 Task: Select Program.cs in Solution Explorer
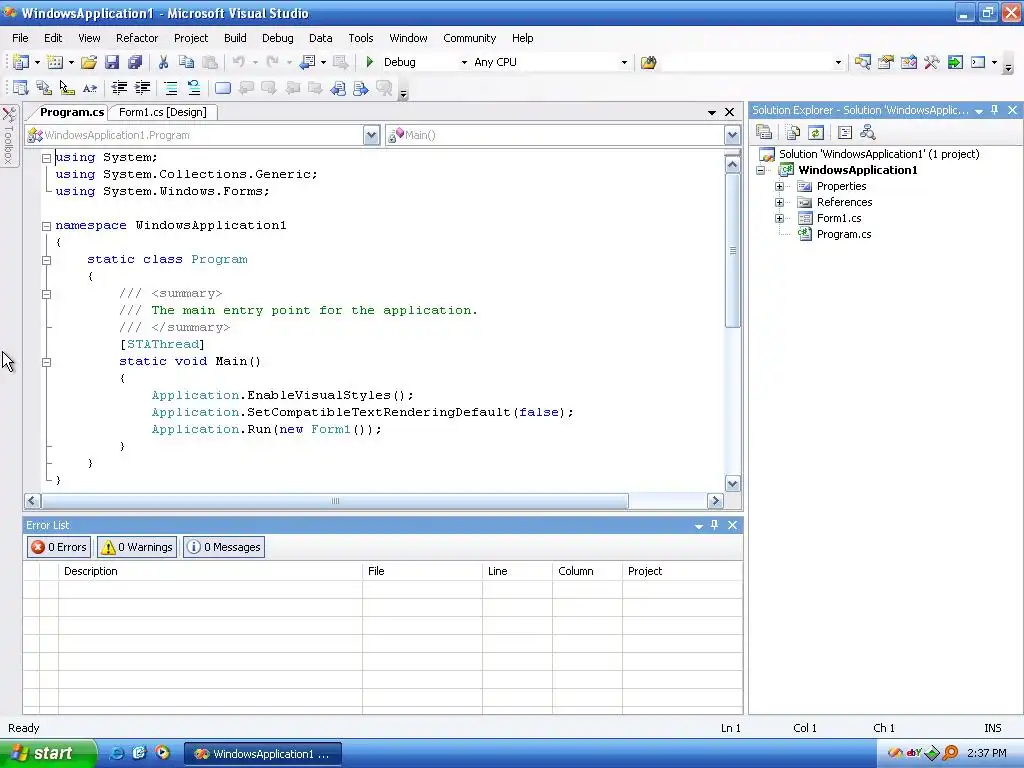click(843, 234)
